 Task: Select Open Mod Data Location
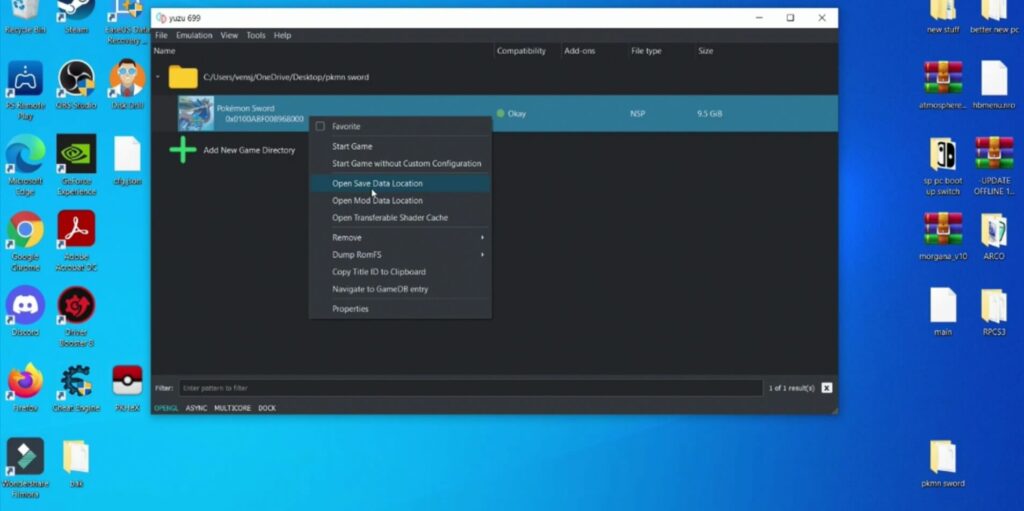(400, 201)
